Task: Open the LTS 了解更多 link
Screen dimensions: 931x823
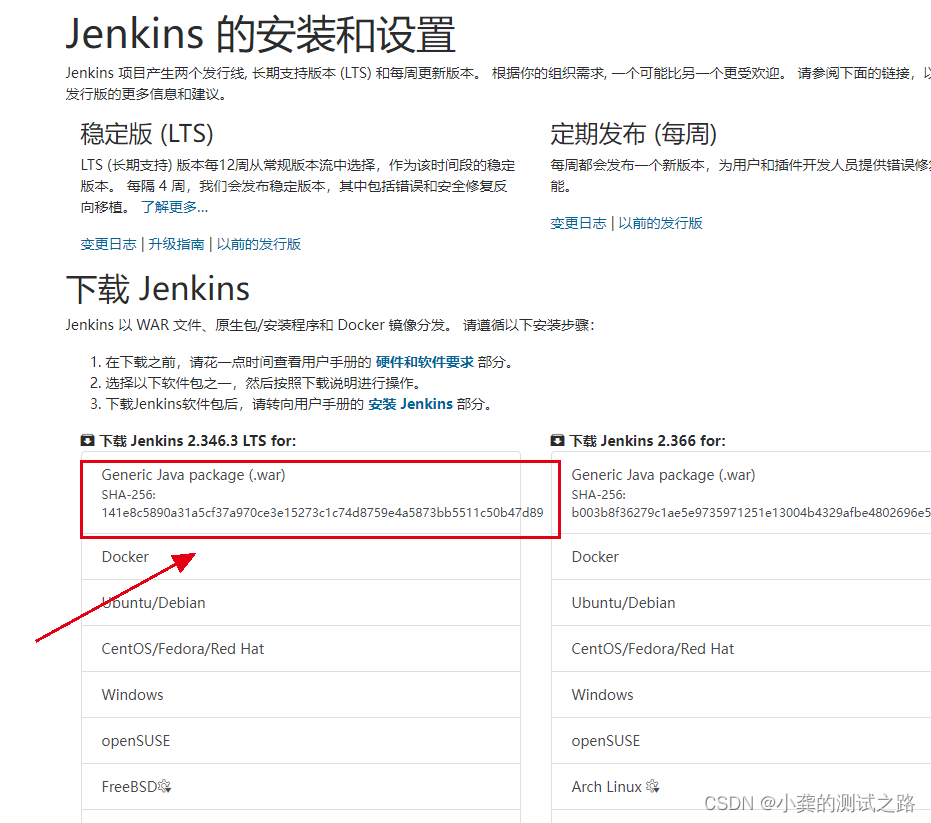Action: click(174, 207)
